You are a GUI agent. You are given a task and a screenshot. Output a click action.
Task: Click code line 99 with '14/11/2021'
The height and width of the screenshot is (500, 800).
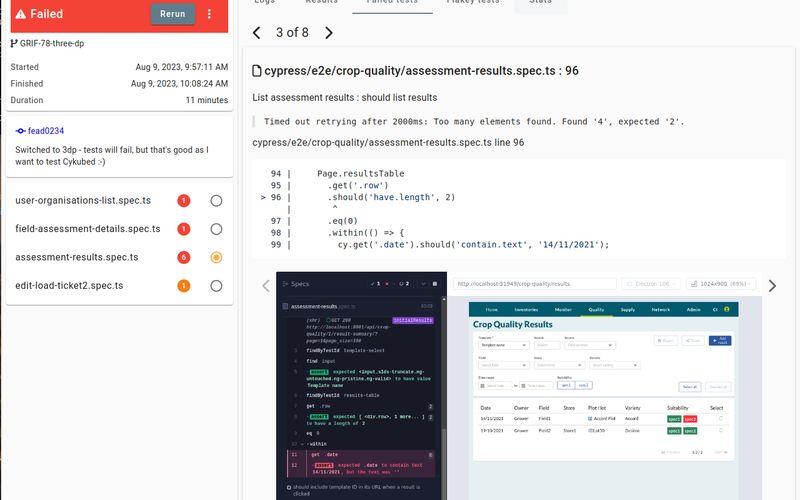pos(473,245)
